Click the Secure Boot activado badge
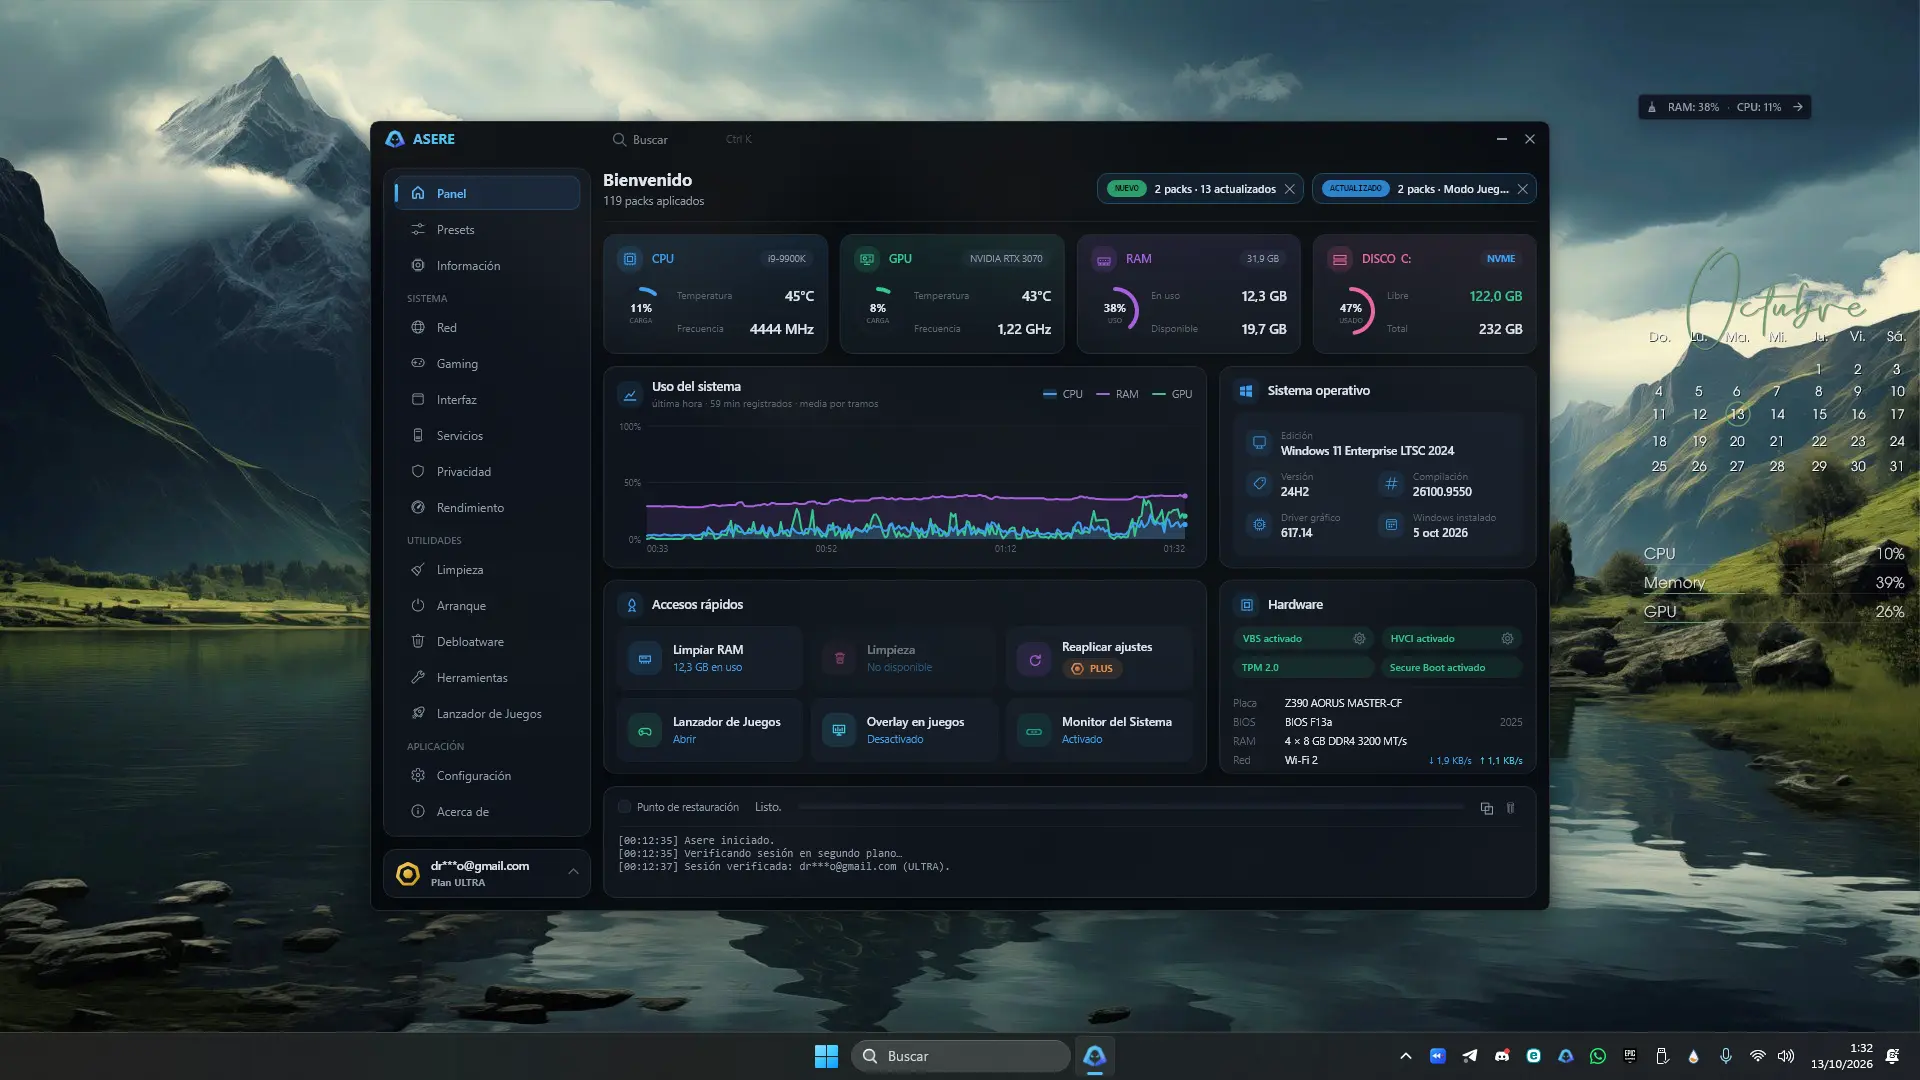 pyautogui.click(x=1452, y=667)
